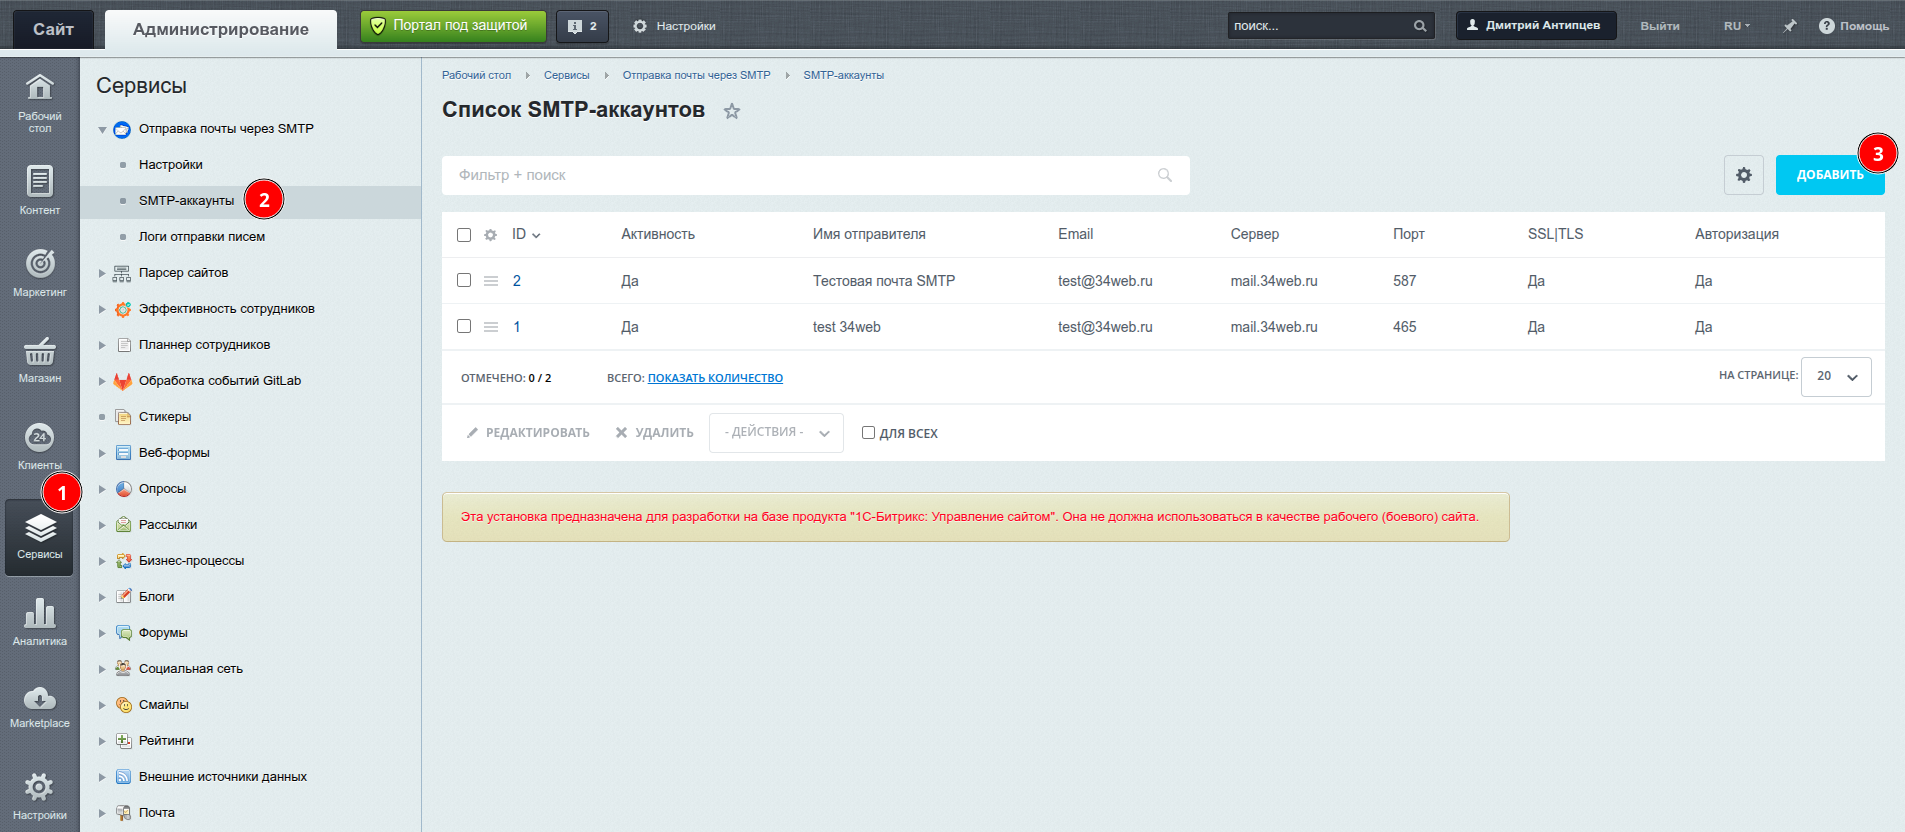Open the RU language dropdown

(x=1737, y=26)
